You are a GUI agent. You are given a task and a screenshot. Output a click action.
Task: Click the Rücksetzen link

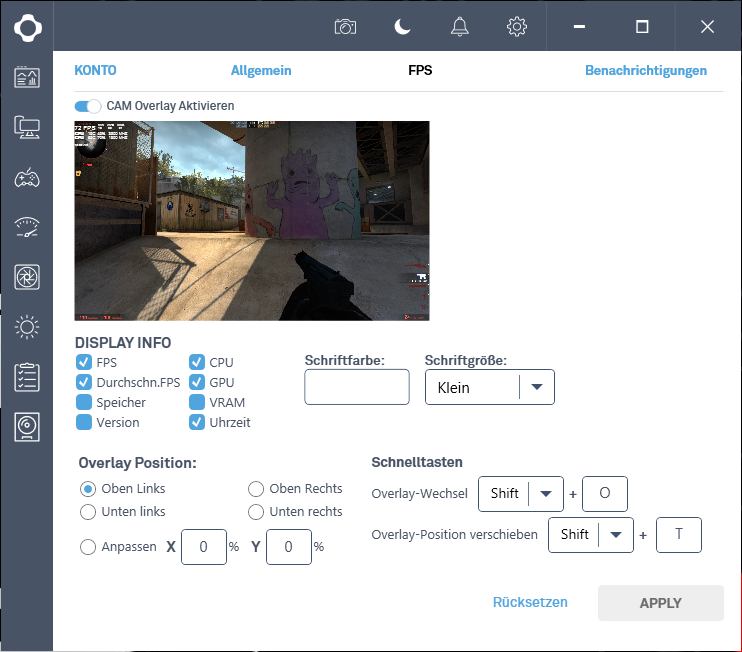click(530, 602)
